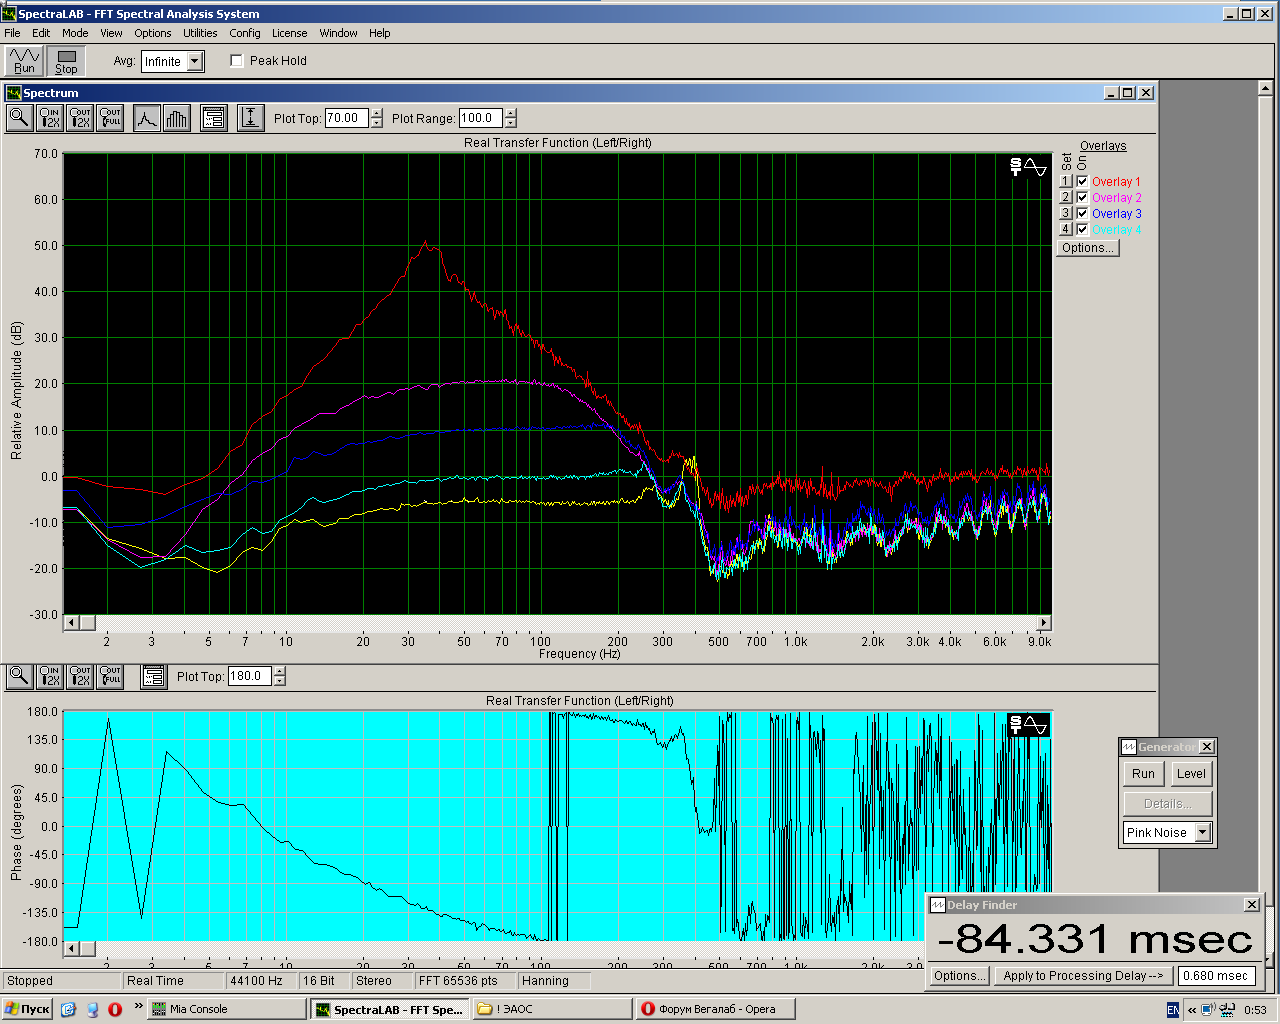1280x1024 pixels.
Task: Click Zoom Out 2X in the phase toolbar
Action: [x=80, y=676]
